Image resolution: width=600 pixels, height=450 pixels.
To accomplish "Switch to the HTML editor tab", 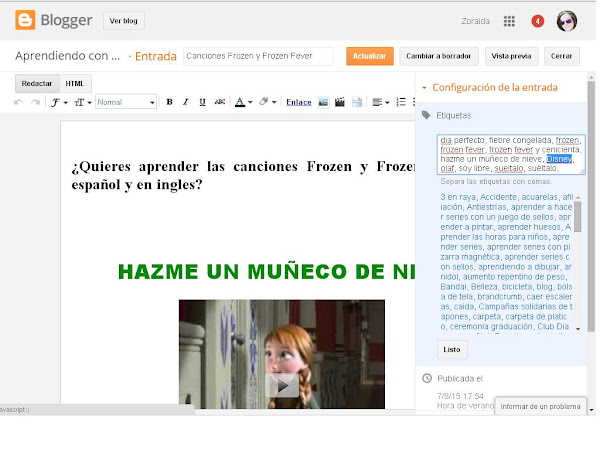I will [75, 83].
